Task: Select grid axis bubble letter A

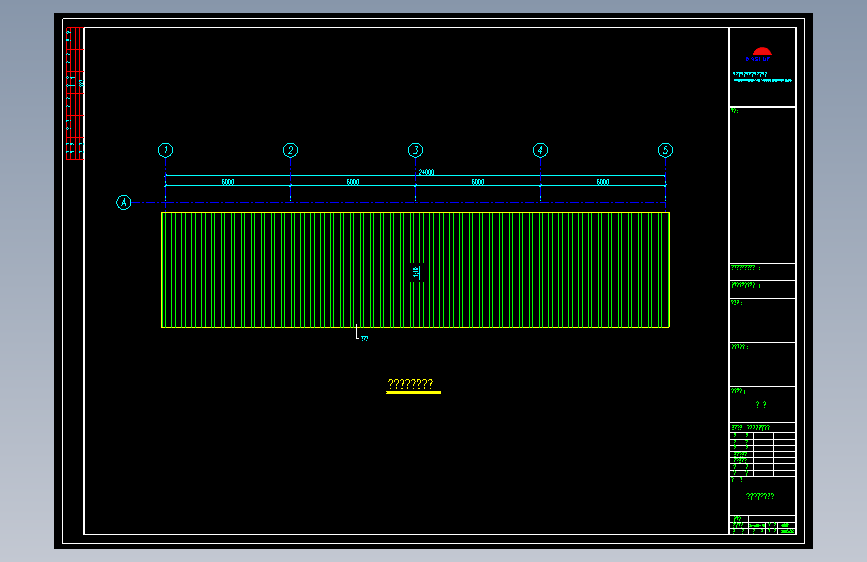Action: [x=123, y=202]
